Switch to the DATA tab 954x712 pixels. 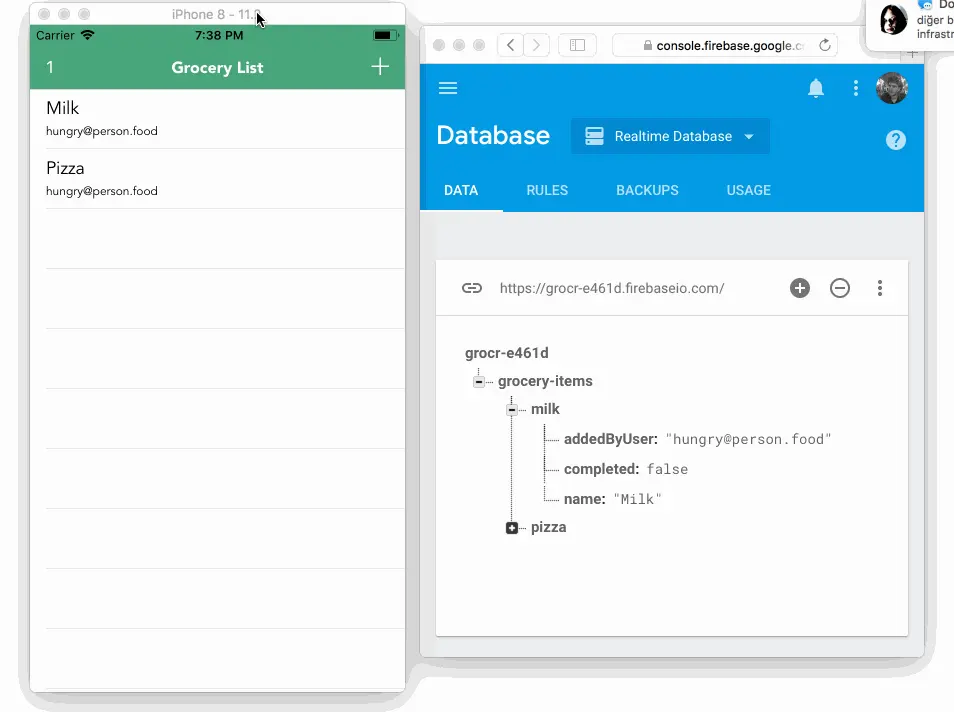tap(461, 190)
